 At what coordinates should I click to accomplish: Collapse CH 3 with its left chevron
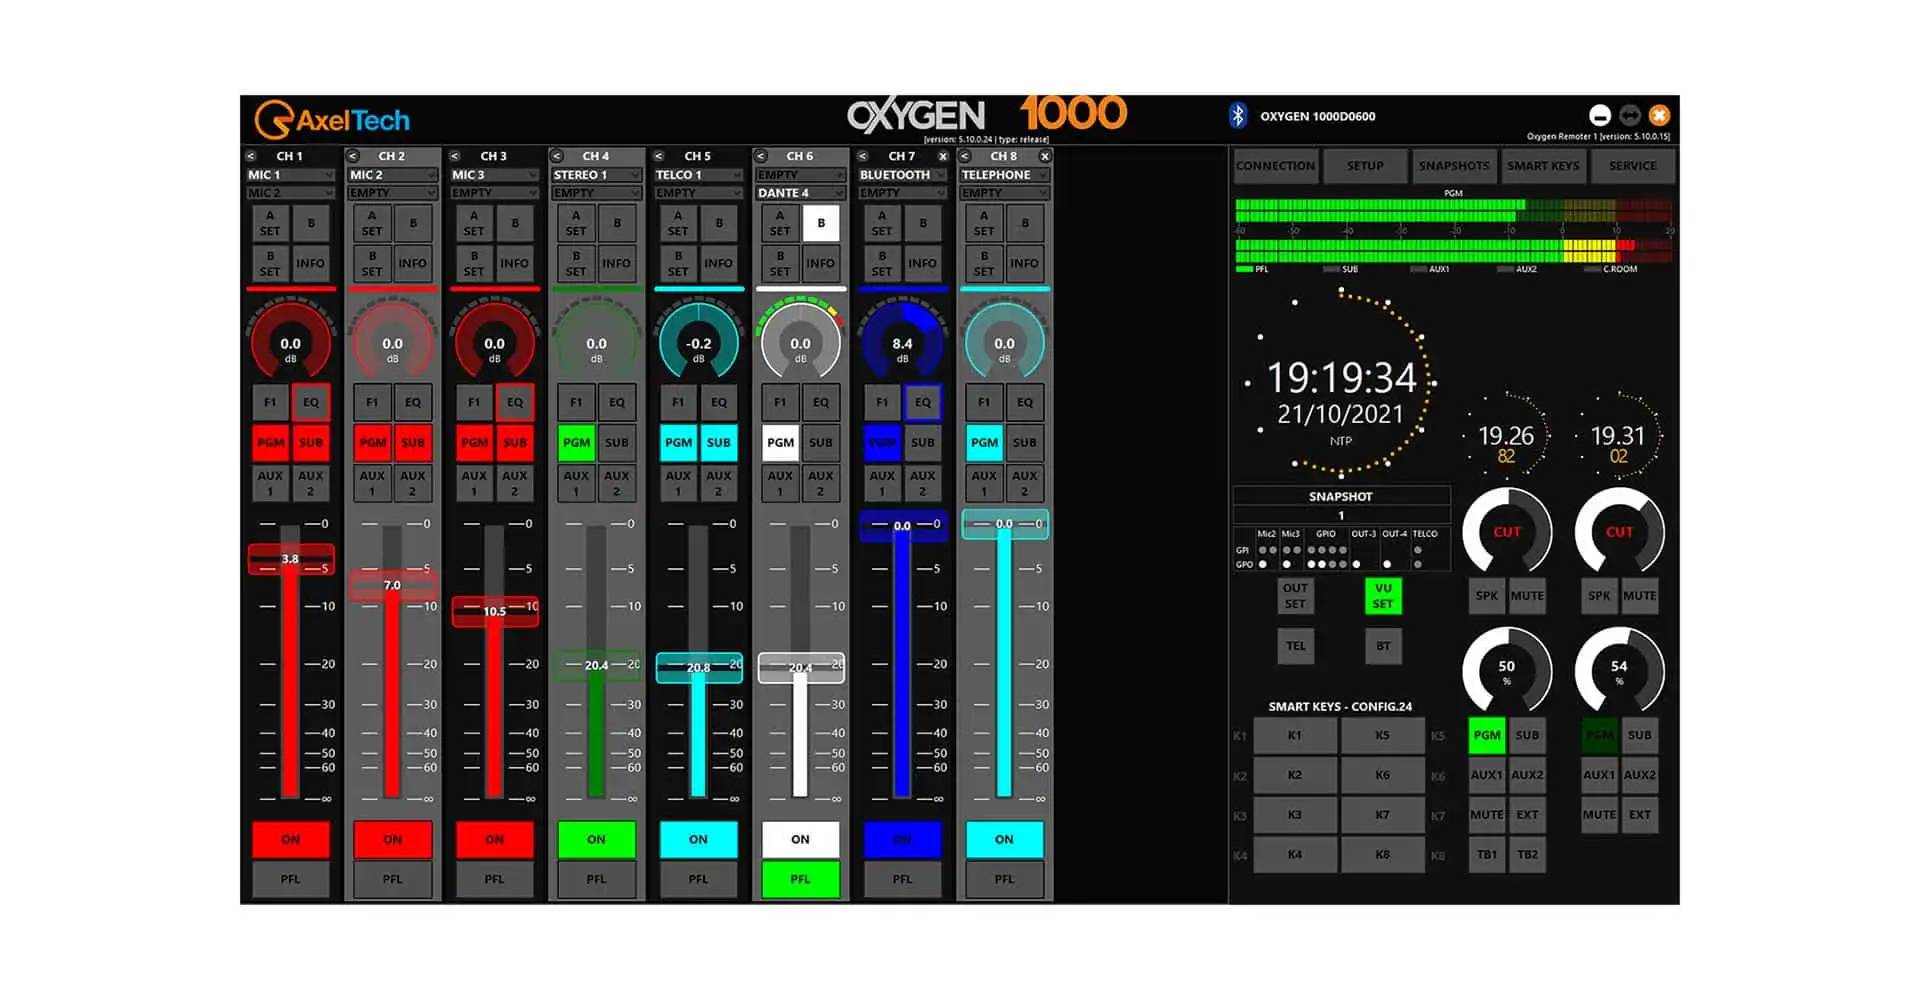coord(453,156)
